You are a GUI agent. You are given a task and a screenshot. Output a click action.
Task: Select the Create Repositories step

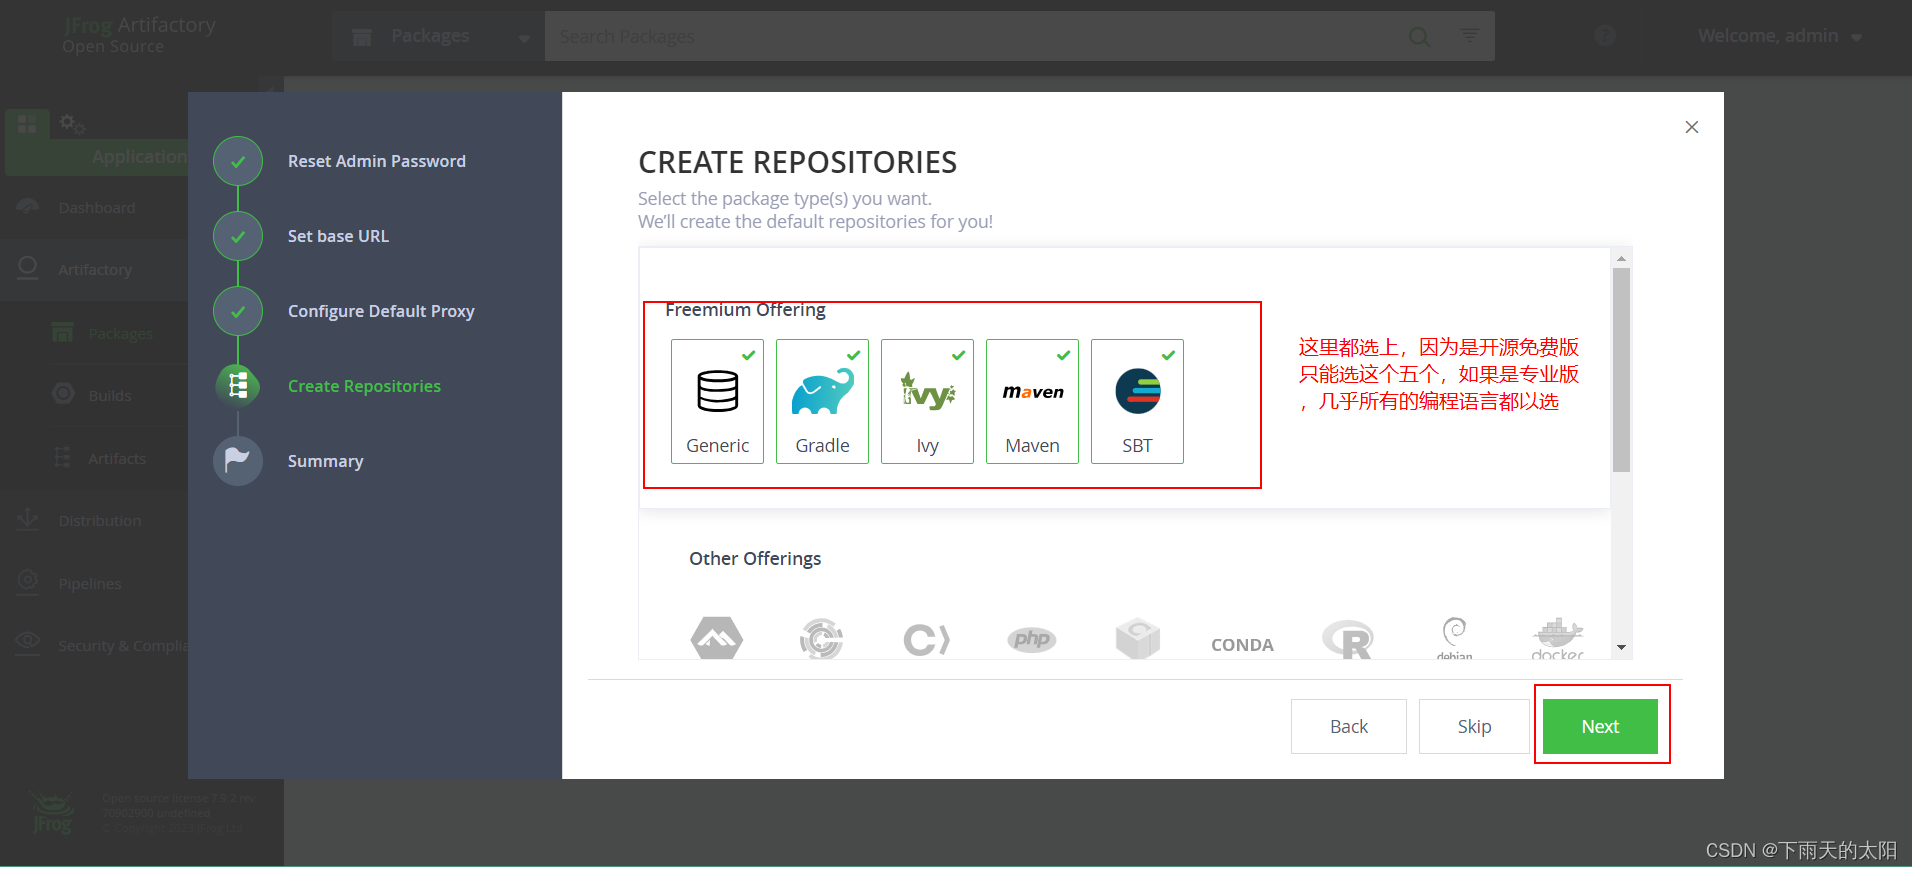[364, 386]
